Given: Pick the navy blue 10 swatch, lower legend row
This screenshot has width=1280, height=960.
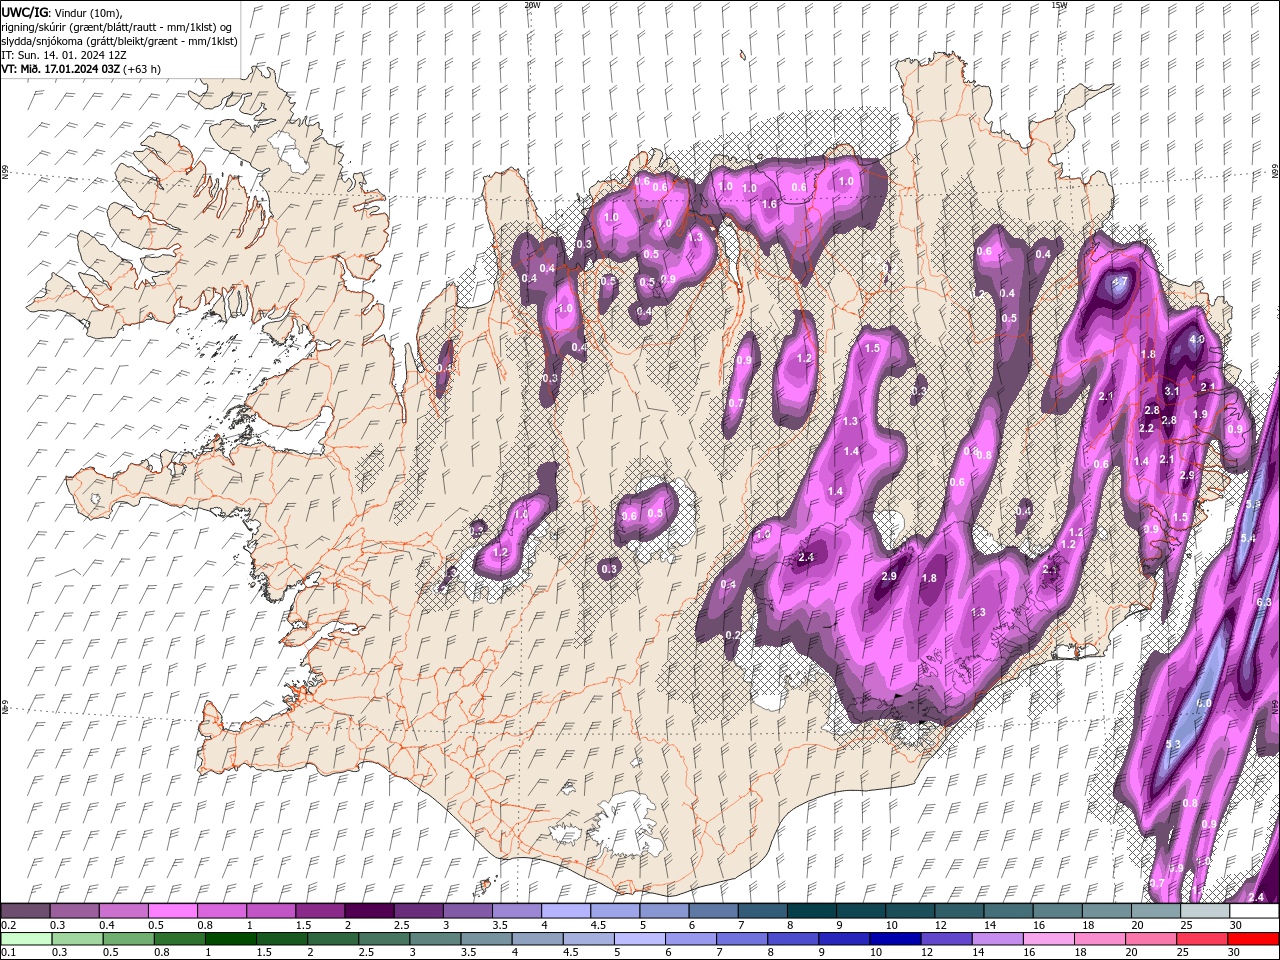Looking at the screenshot, I should (893, 938).
